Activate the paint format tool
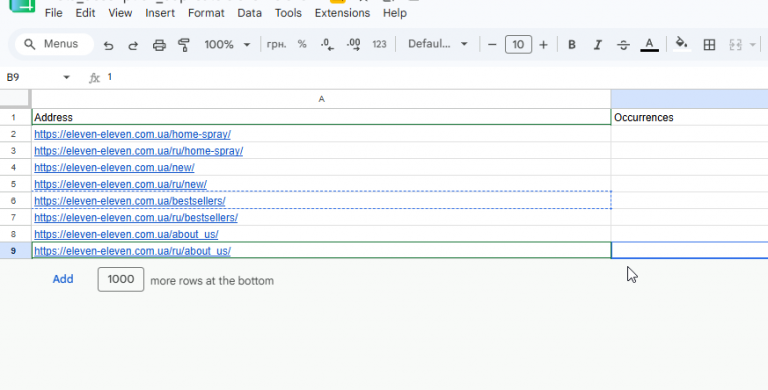 point(184,45)
